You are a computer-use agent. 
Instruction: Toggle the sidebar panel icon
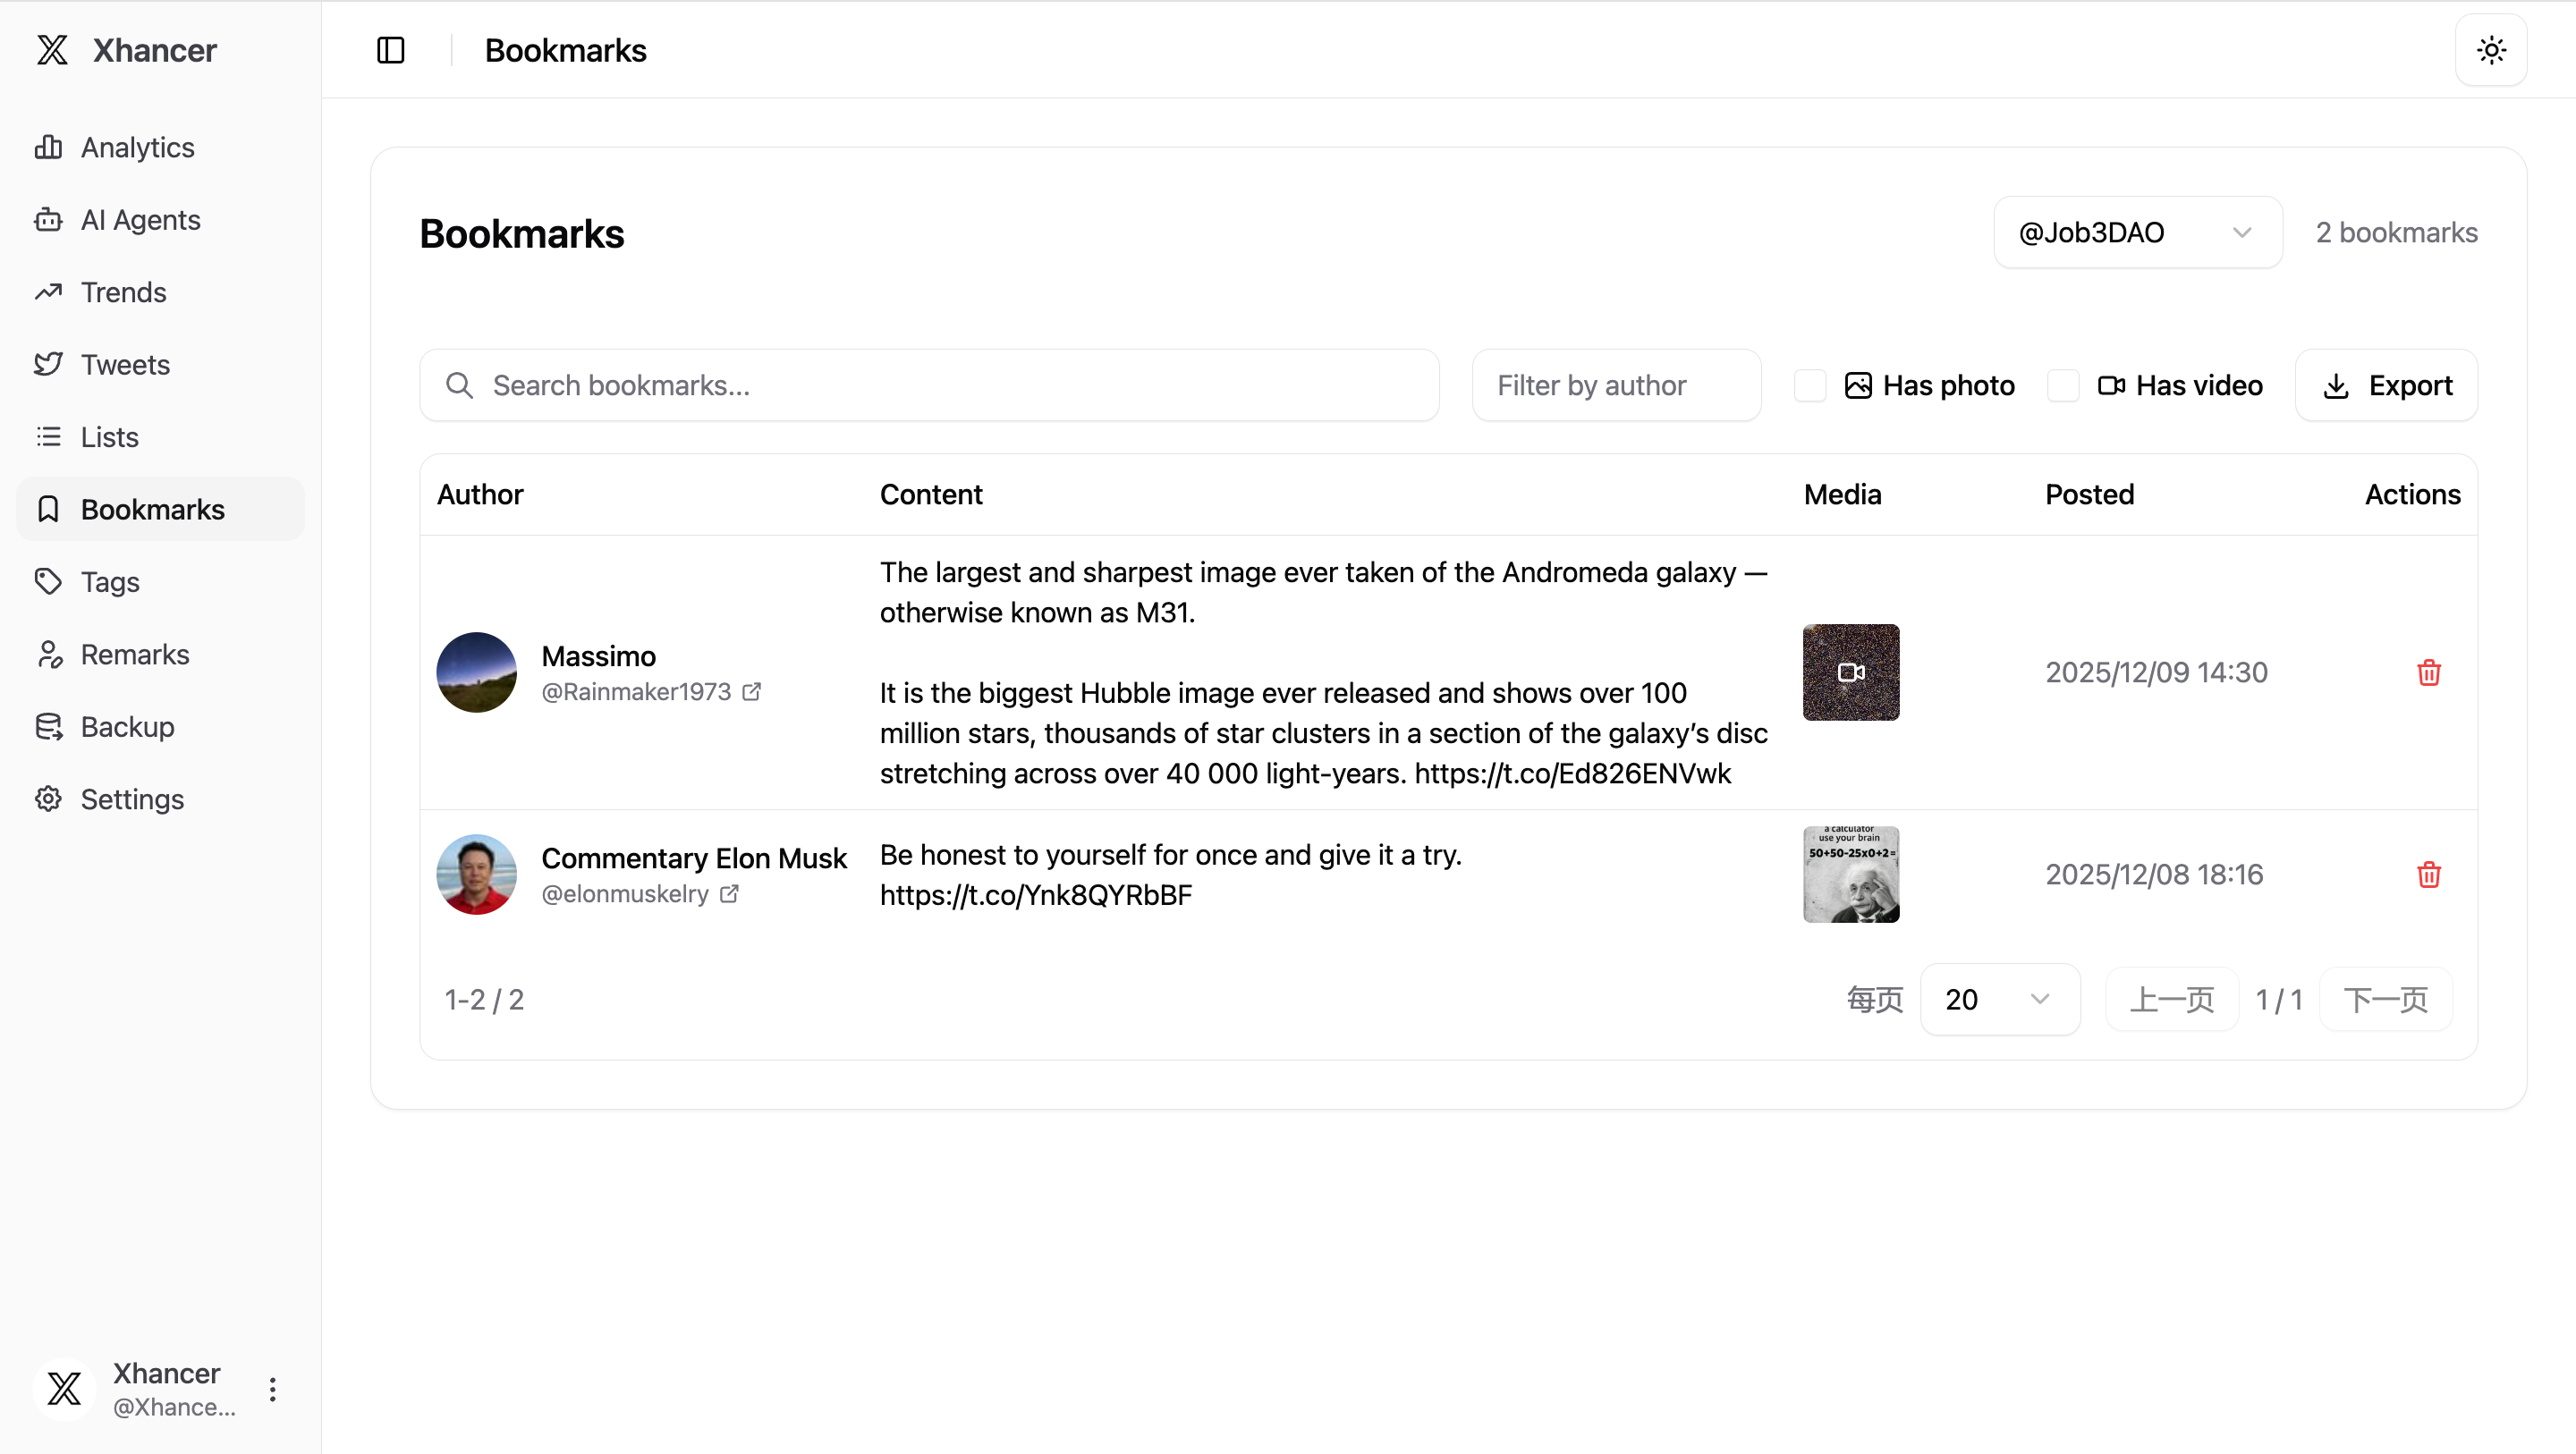click(390, 50)
